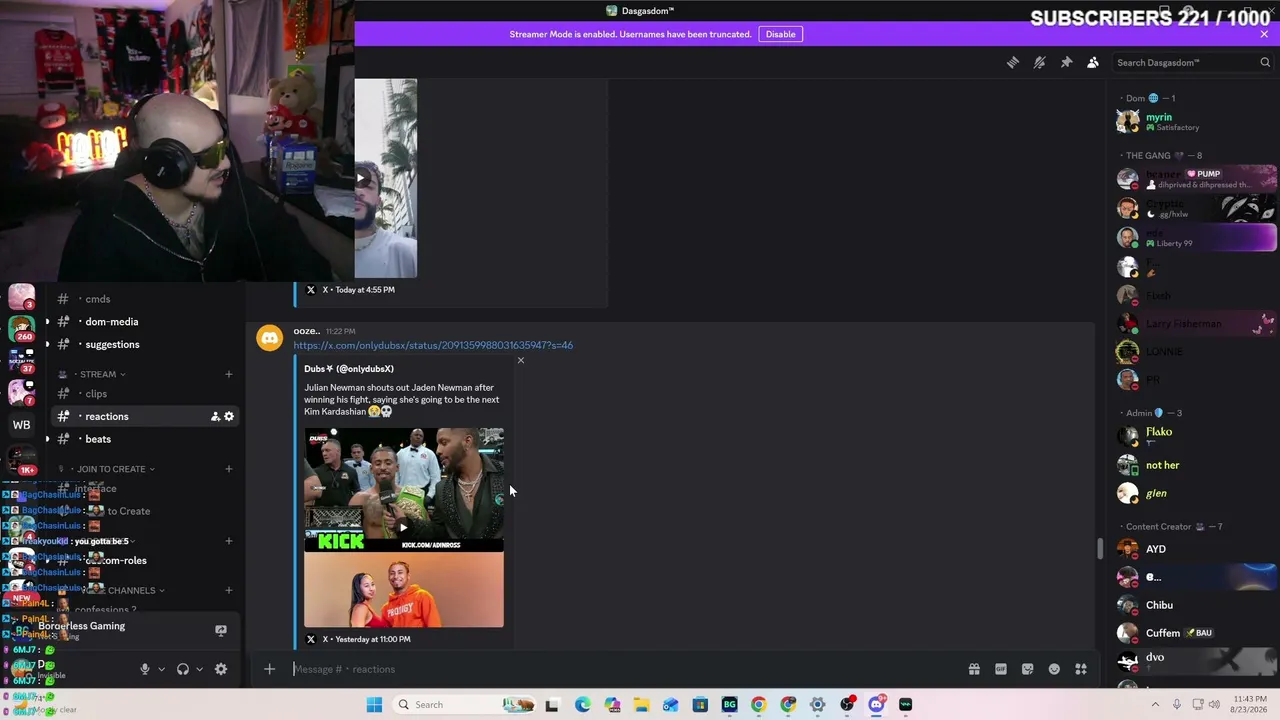
Task: Open Windows Start menu
Action: click(374, 705)
